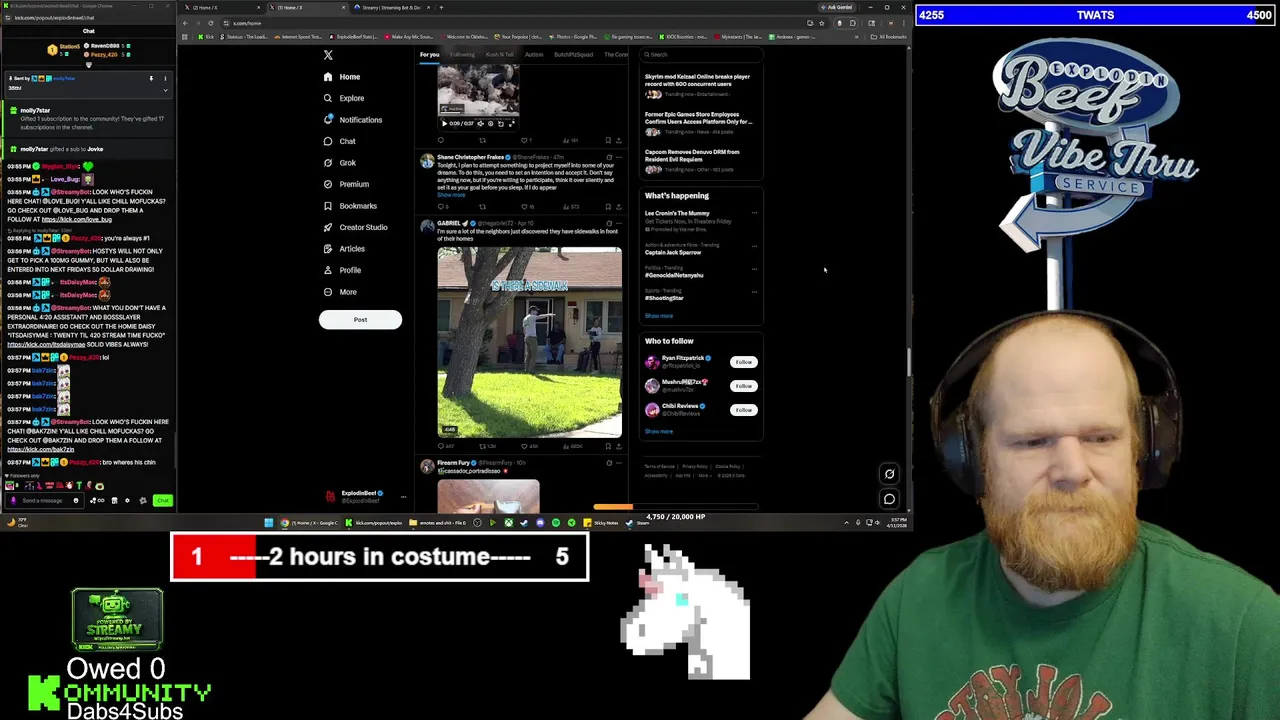Open a new browser tab
The width and height of the screenshot is (1280, 720).
(x=441, y=8)
